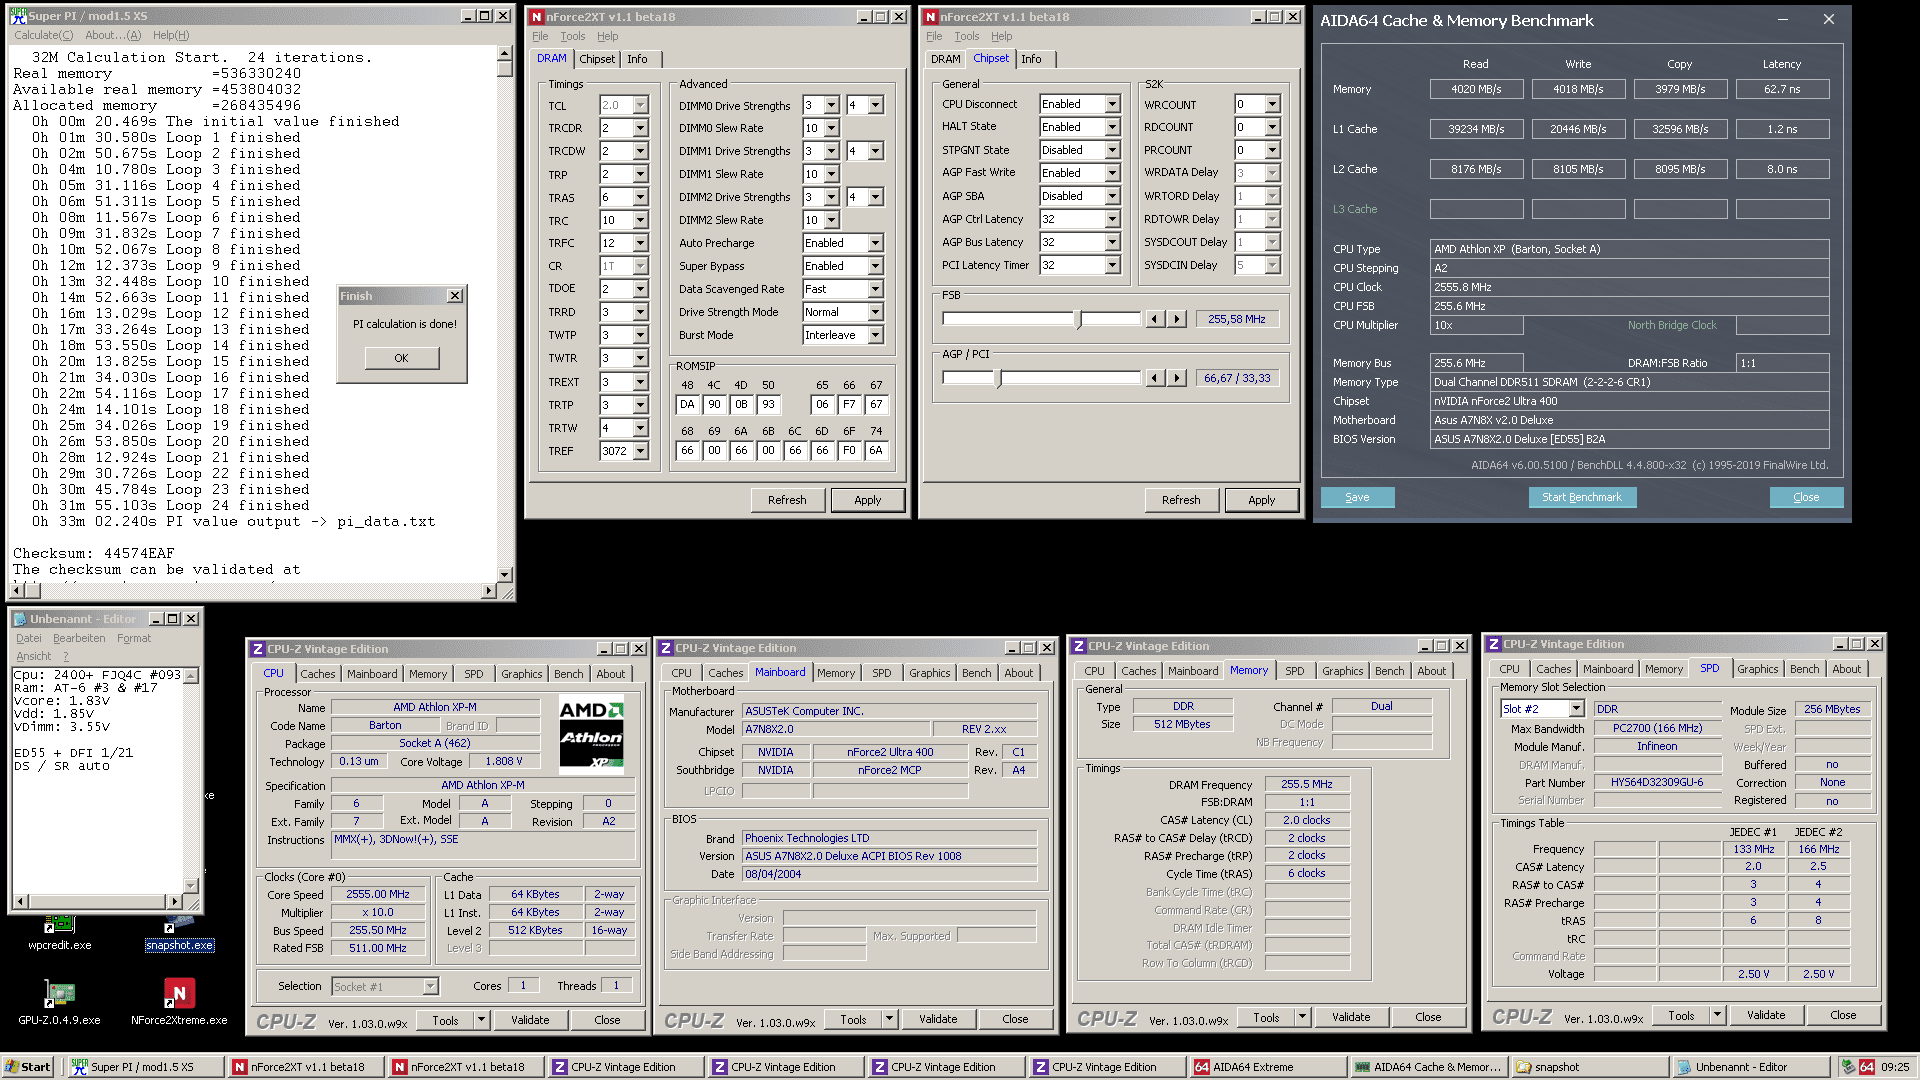The width and height of the screenshot is (1920, 1080).
Task: Switch to AIDA64 Extreme in the taskbar
Action: 1266,1067
